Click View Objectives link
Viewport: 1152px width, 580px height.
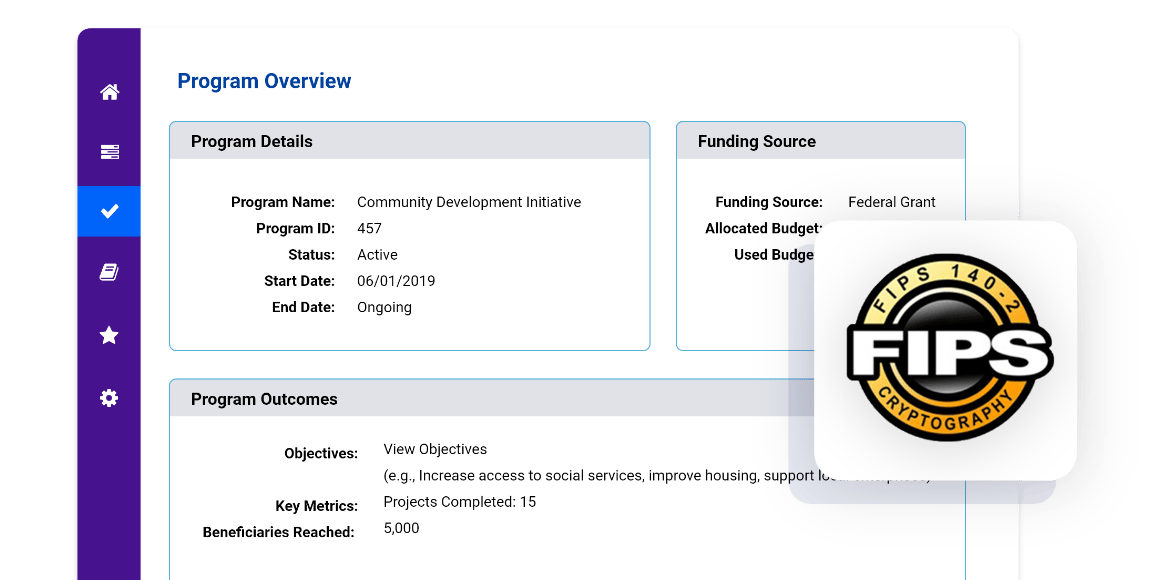(435, 449)
